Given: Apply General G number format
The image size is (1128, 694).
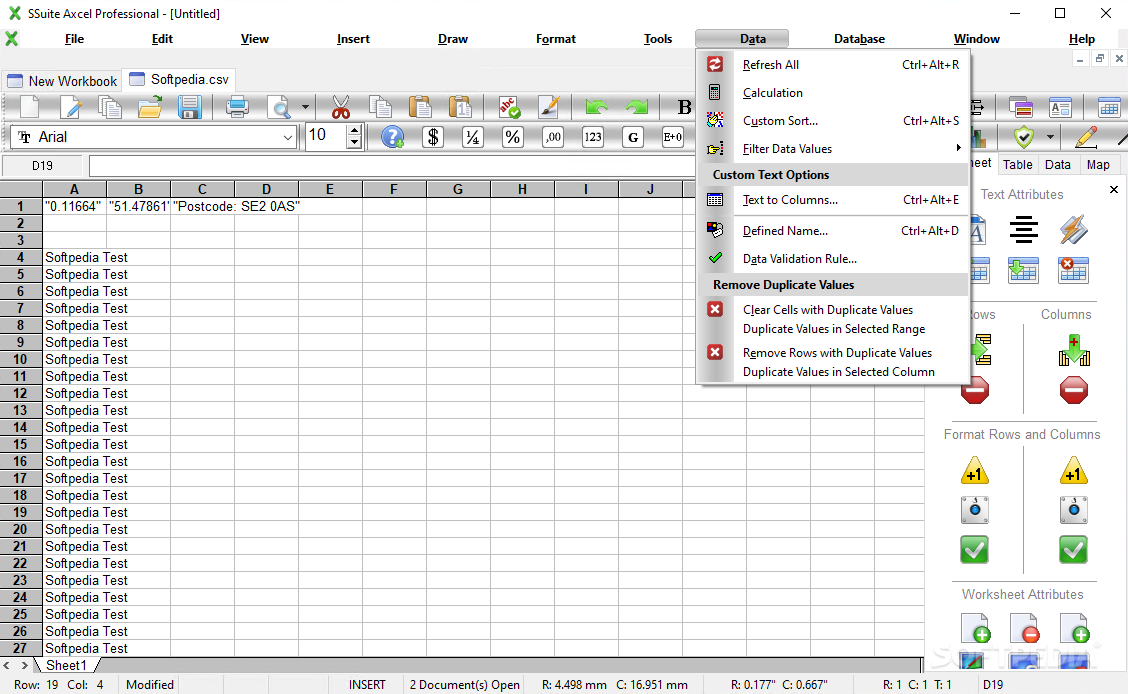Looking at the screenshot, I should point(633,137).
